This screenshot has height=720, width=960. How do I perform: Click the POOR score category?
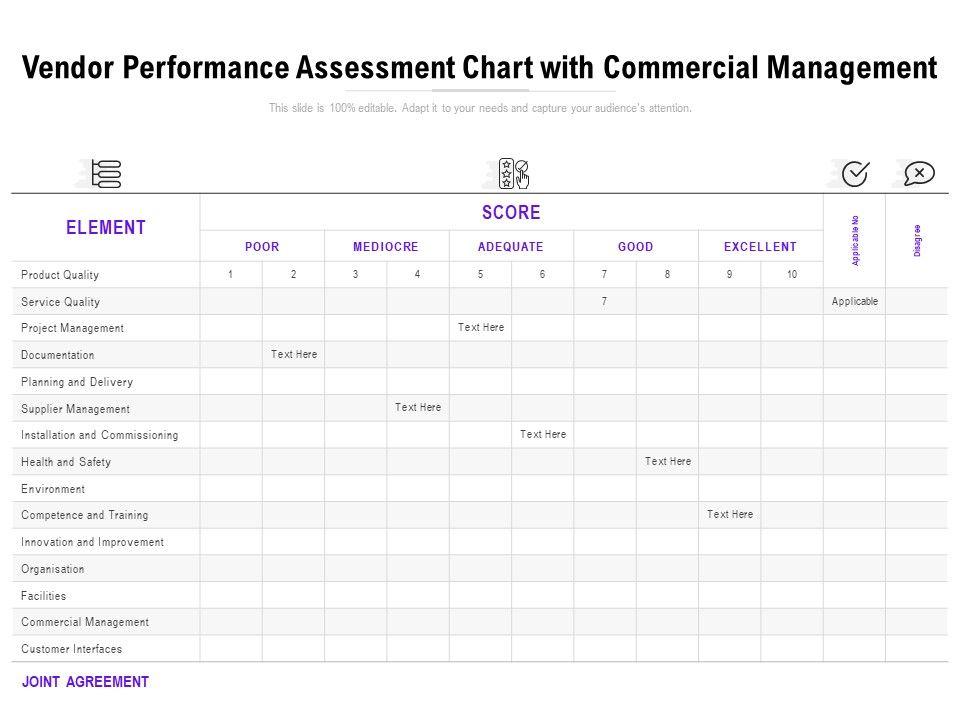coord(262,246)
